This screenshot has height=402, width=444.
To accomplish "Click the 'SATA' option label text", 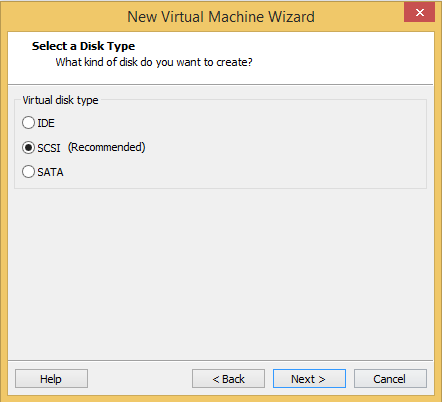I will pyautogui.click(x=50, y=172).
